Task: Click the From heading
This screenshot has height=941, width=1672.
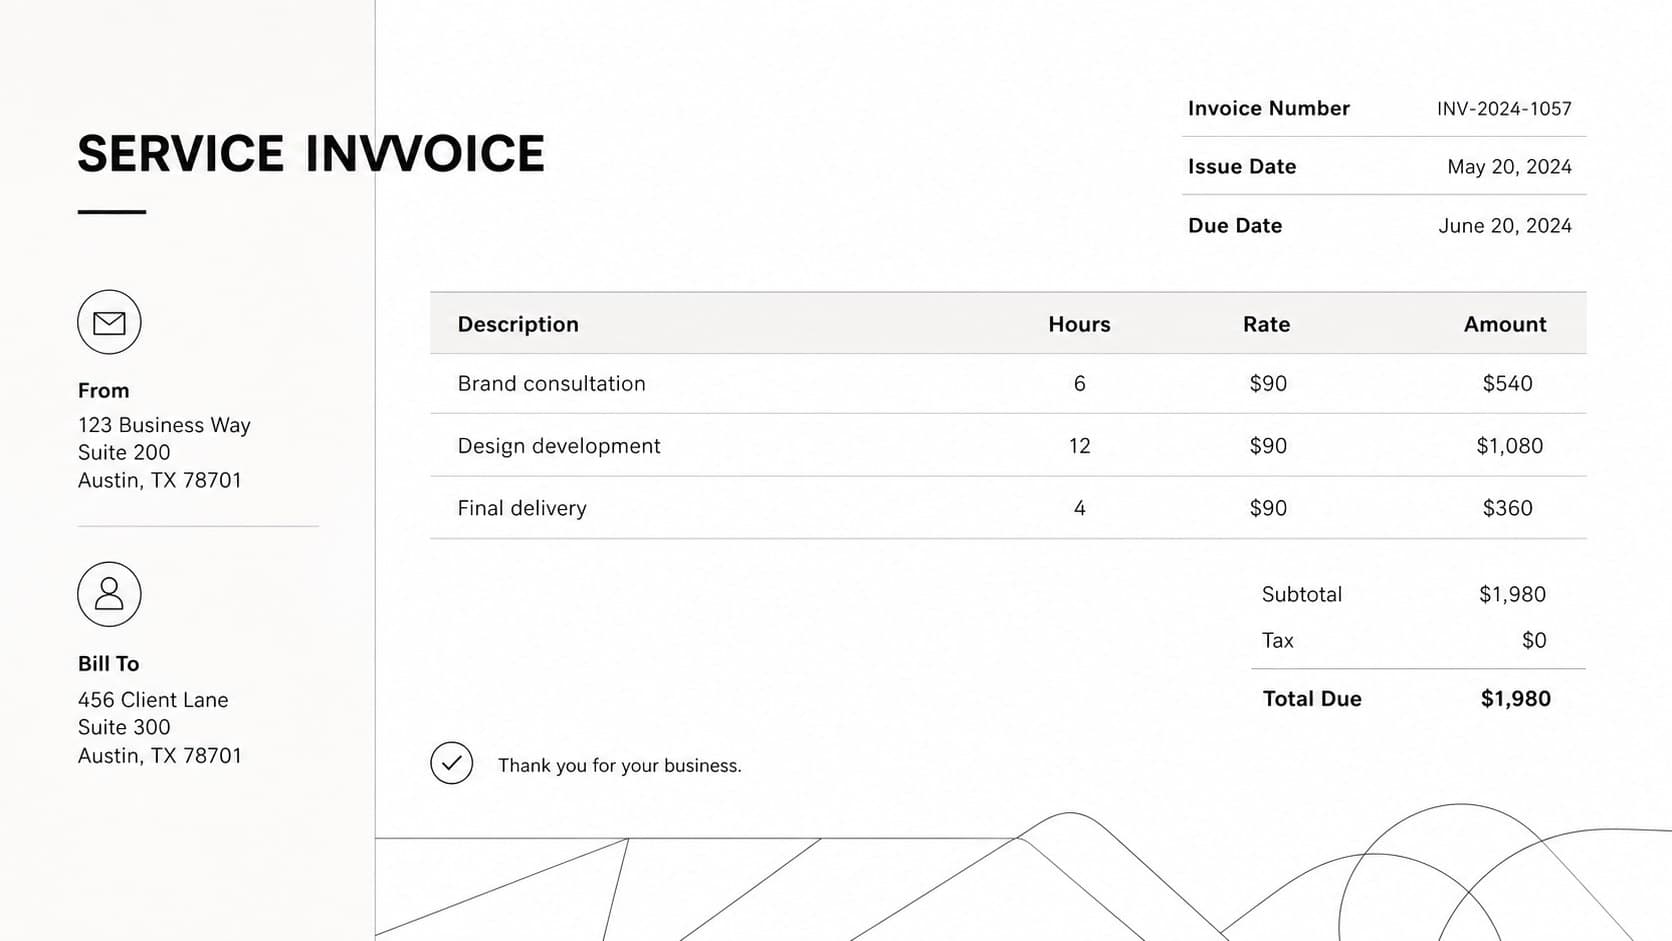Action: point(103,390)
